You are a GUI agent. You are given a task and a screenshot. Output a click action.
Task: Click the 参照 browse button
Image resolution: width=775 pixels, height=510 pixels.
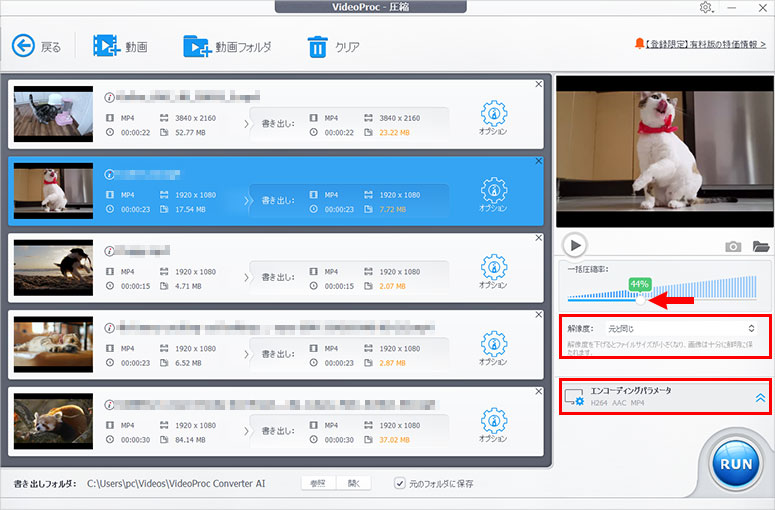[319, 483]
